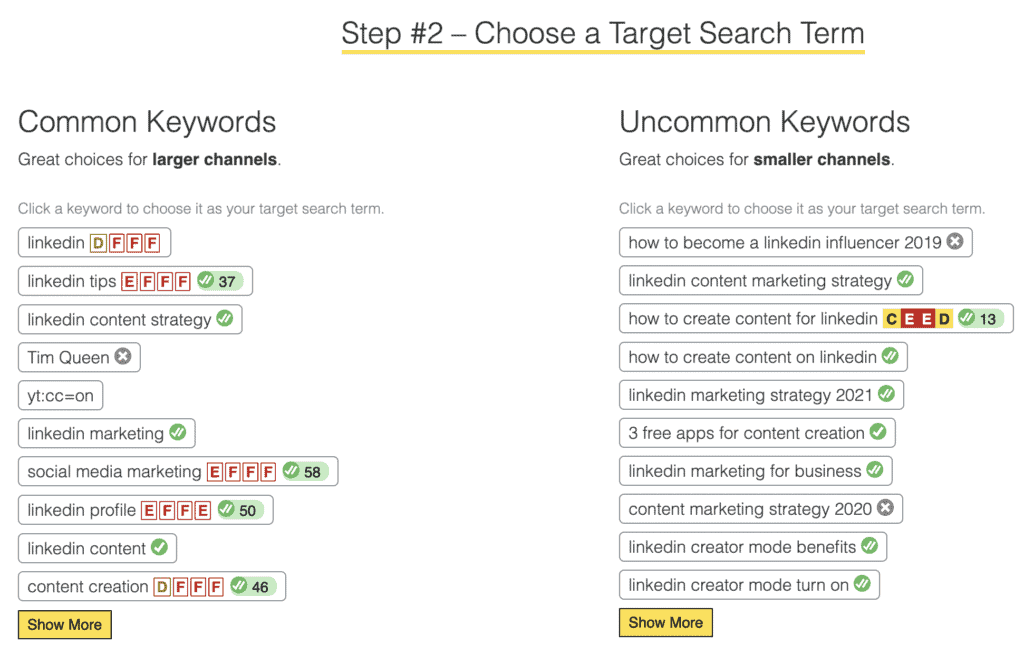This screenshot has height=654, width=1024.
Task: Click gray X on content marketing strategy 2020
Action: click(x=885, y=509)
